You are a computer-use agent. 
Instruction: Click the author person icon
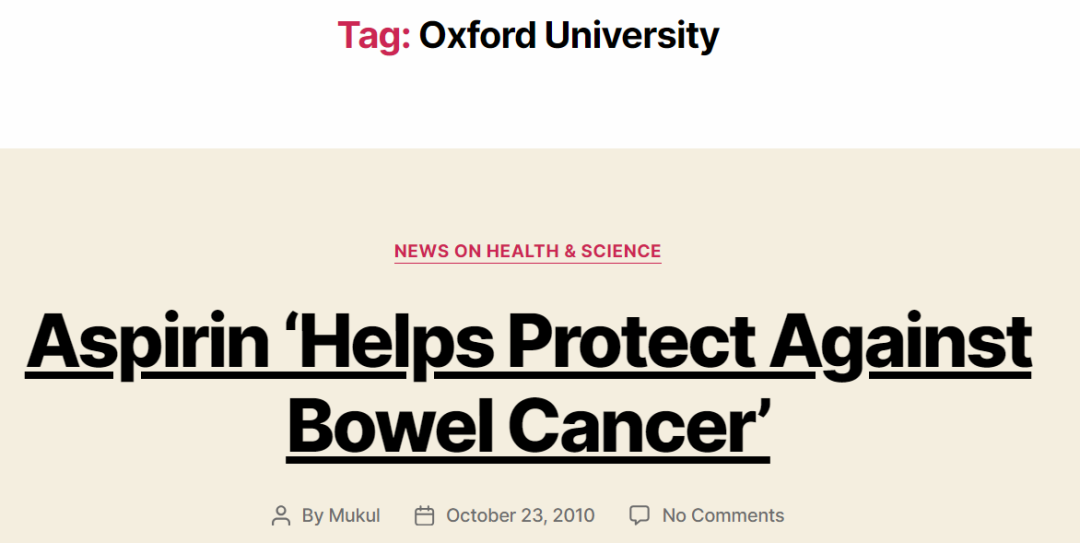[x=281, y=516]
